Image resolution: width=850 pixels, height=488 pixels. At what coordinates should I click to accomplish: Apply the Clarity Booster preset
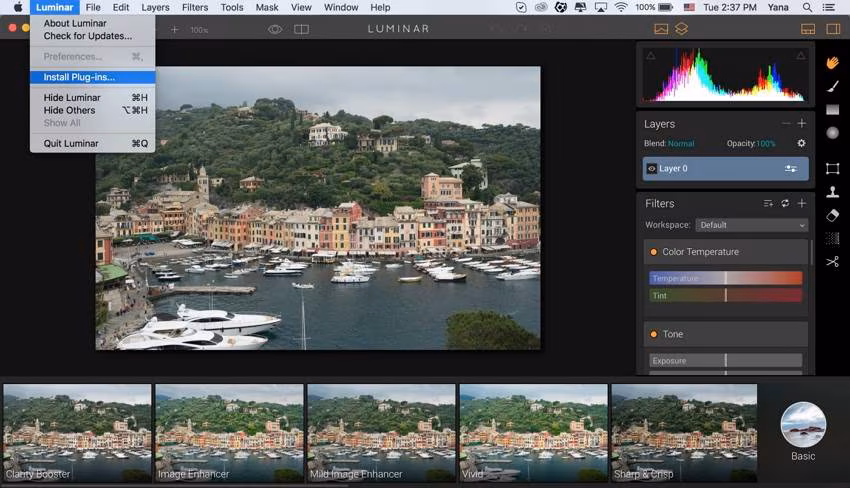[x=77, y=433]
